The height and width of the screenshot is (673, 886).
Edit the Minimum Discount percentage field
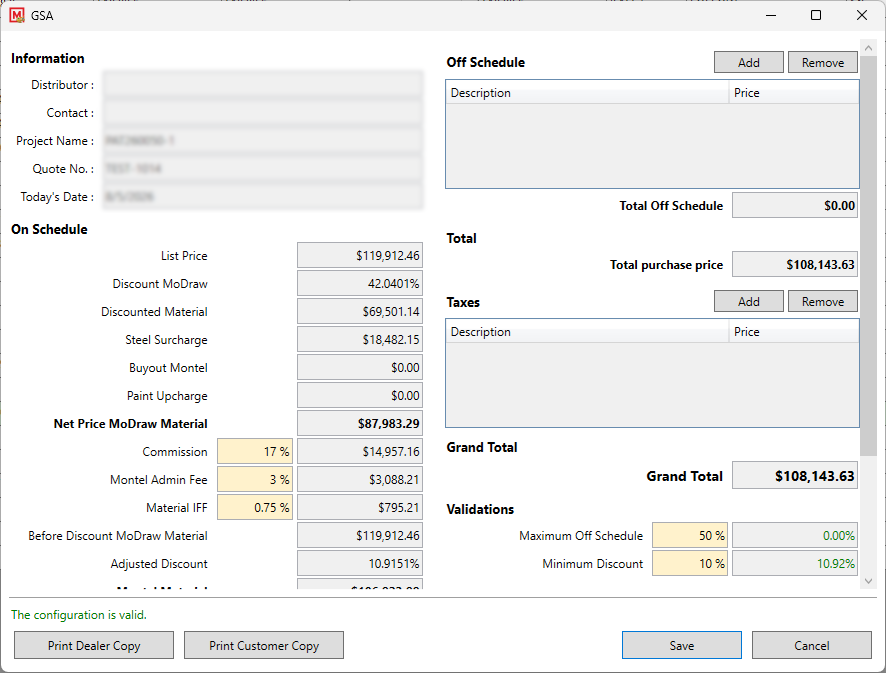(690, 563)
